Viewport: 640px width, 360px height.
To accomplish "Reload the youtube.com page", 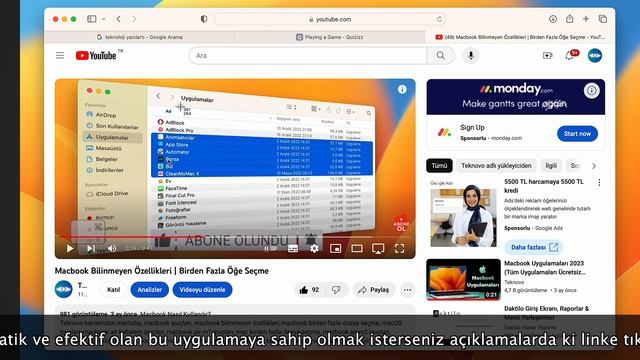I will coord(439,19).
